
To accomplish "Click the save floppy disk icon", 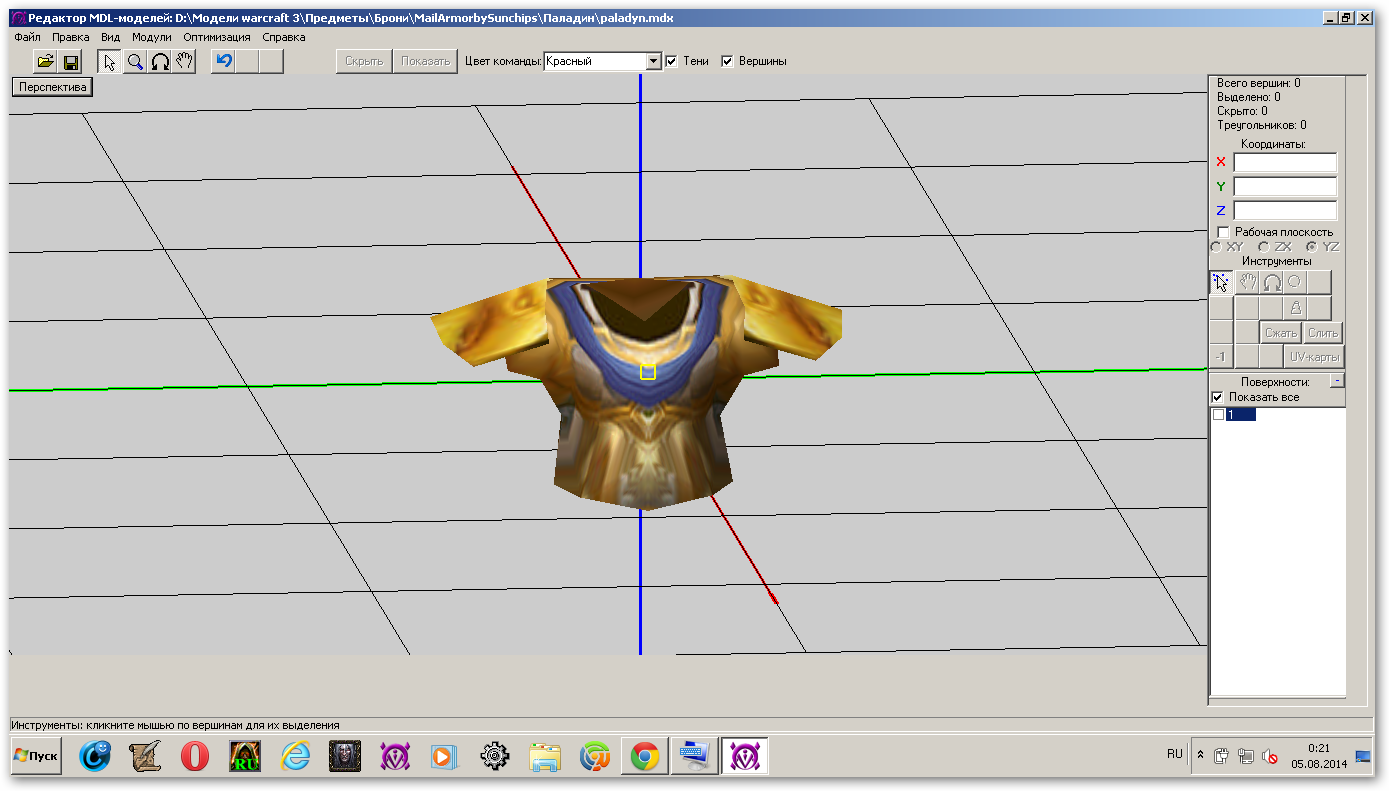I will point(71,62).
